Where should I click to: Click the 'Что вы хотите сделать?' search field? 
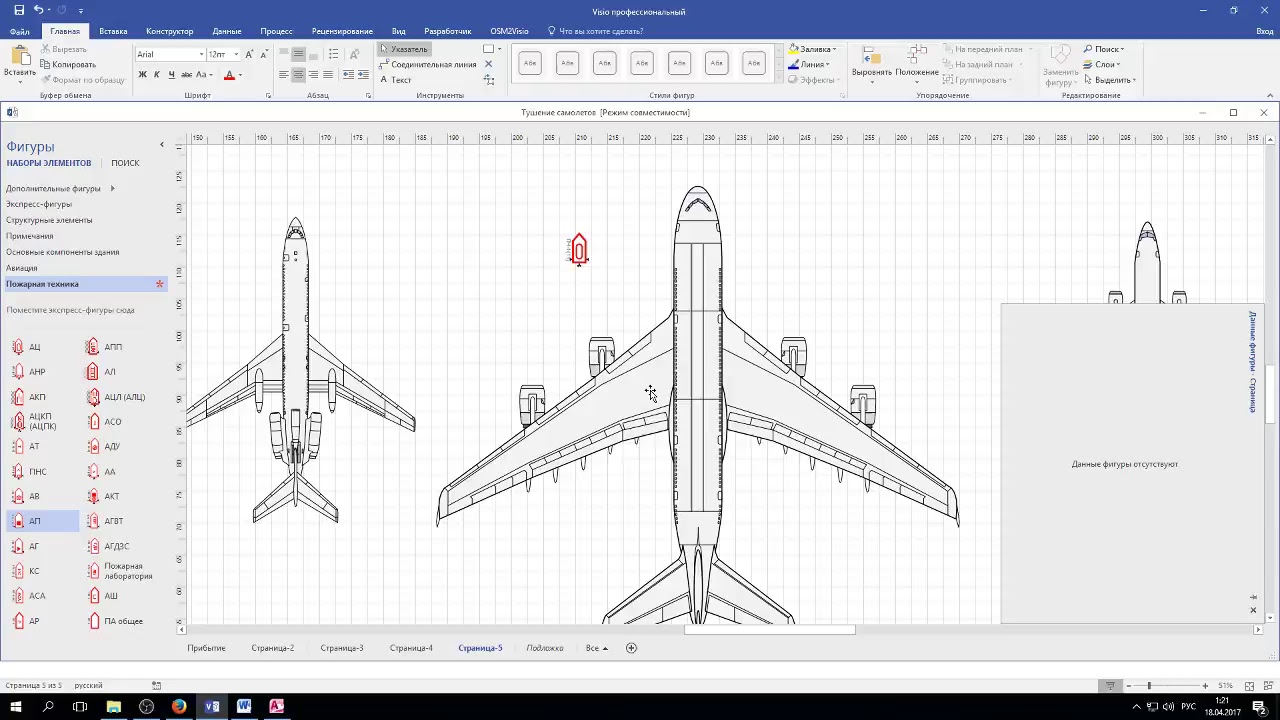(x=600, y=31)
